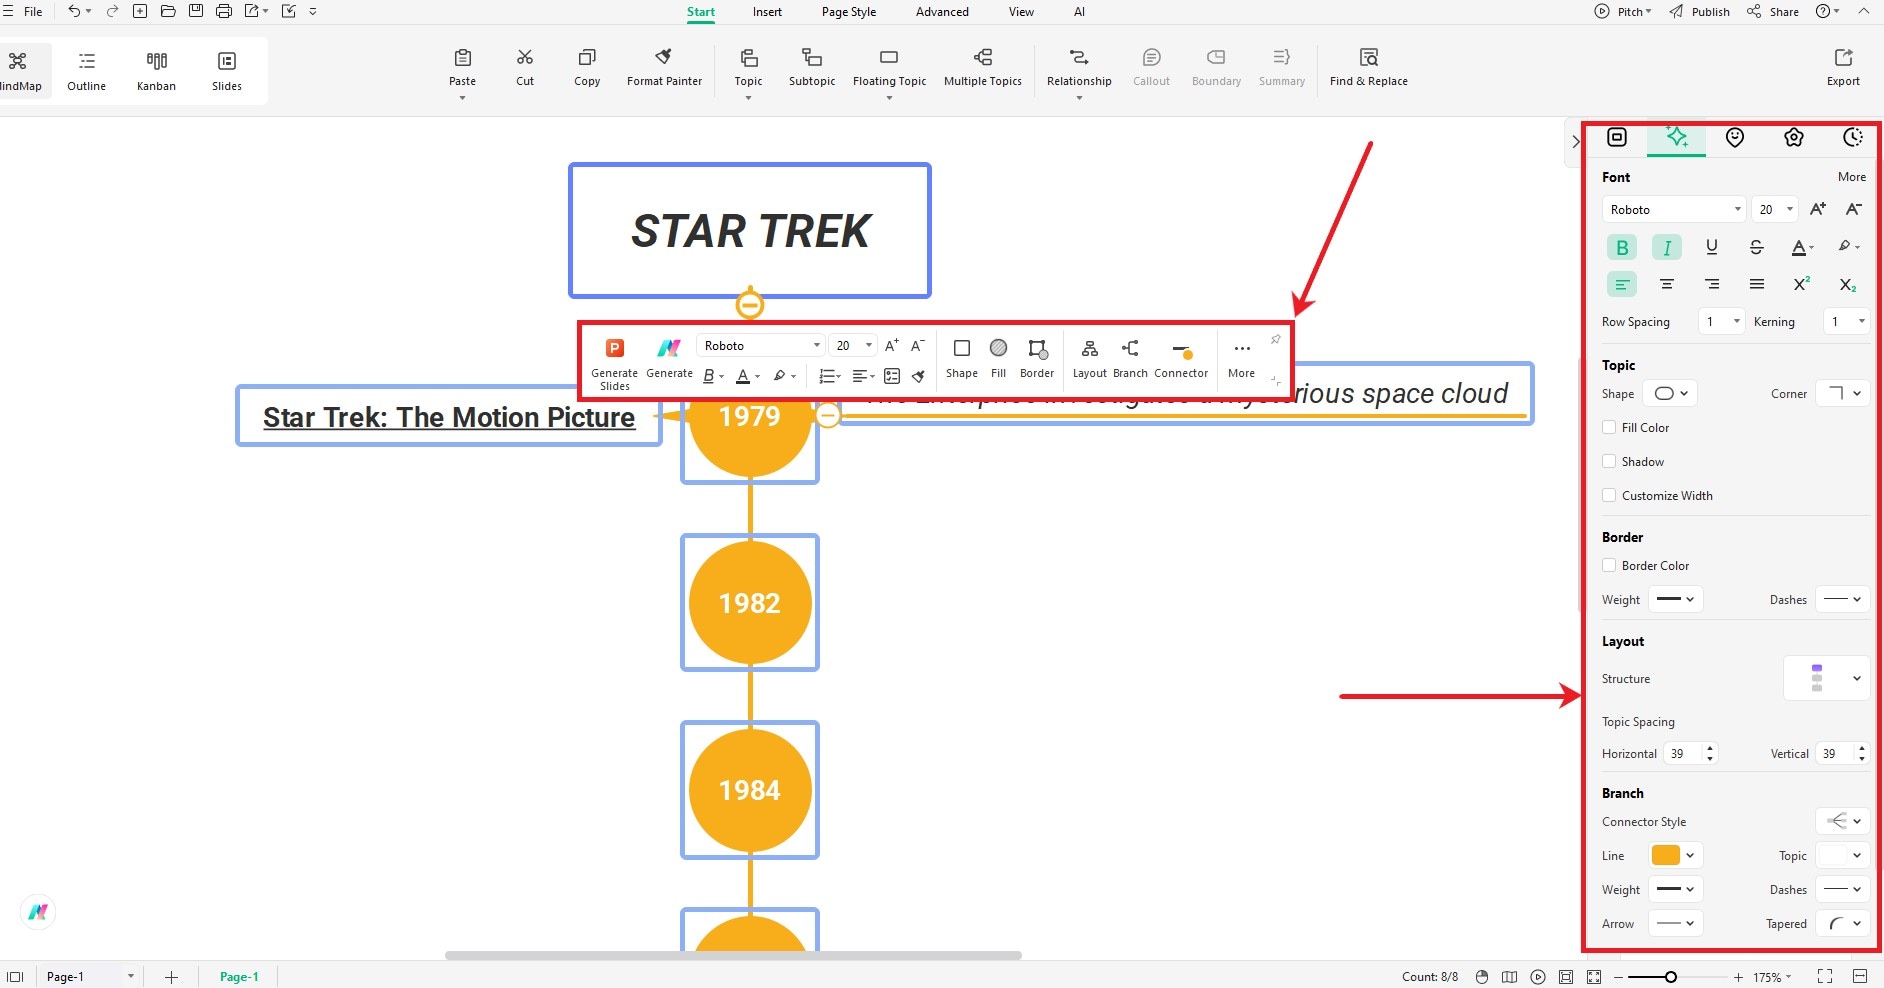This screenshot has height=988, width=1884.
Task: Activate the Format Painter tool
Action: click(664, 67)
